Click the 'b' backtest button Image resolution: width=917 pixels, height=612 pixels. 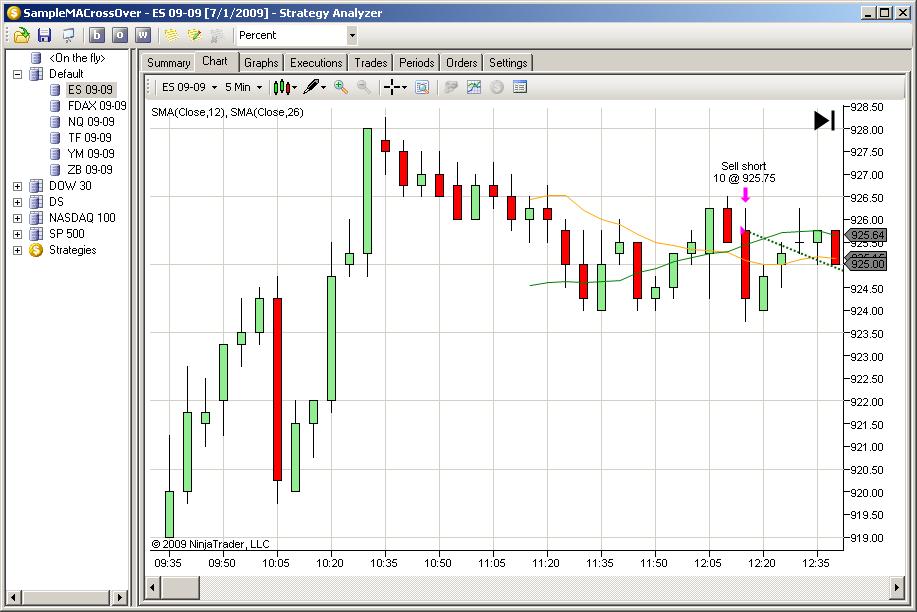97,36
